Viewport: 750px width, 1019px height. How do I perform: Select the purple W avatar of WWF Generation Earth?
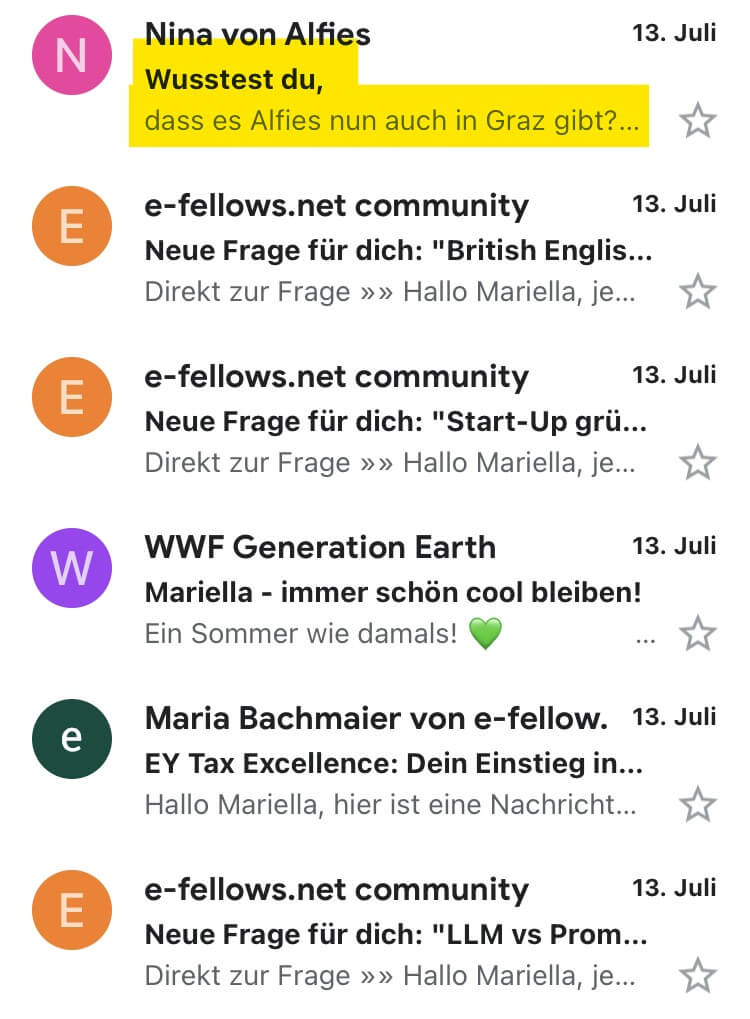click(71, 568)
